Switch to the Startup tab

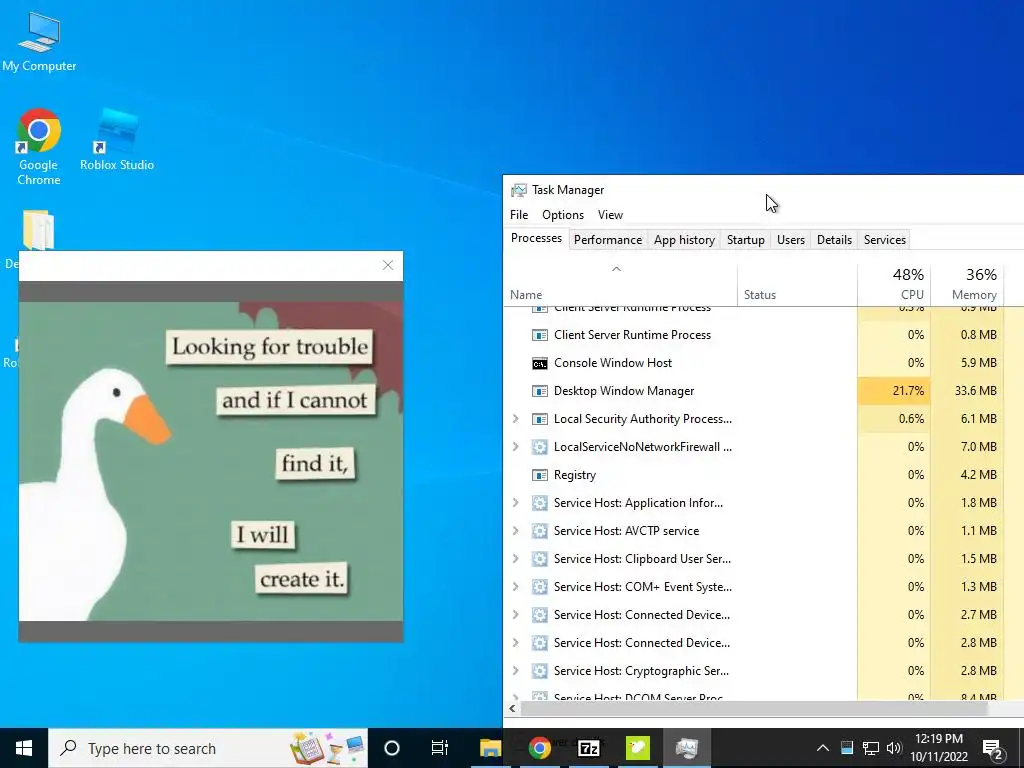click(x=746, y=240)
